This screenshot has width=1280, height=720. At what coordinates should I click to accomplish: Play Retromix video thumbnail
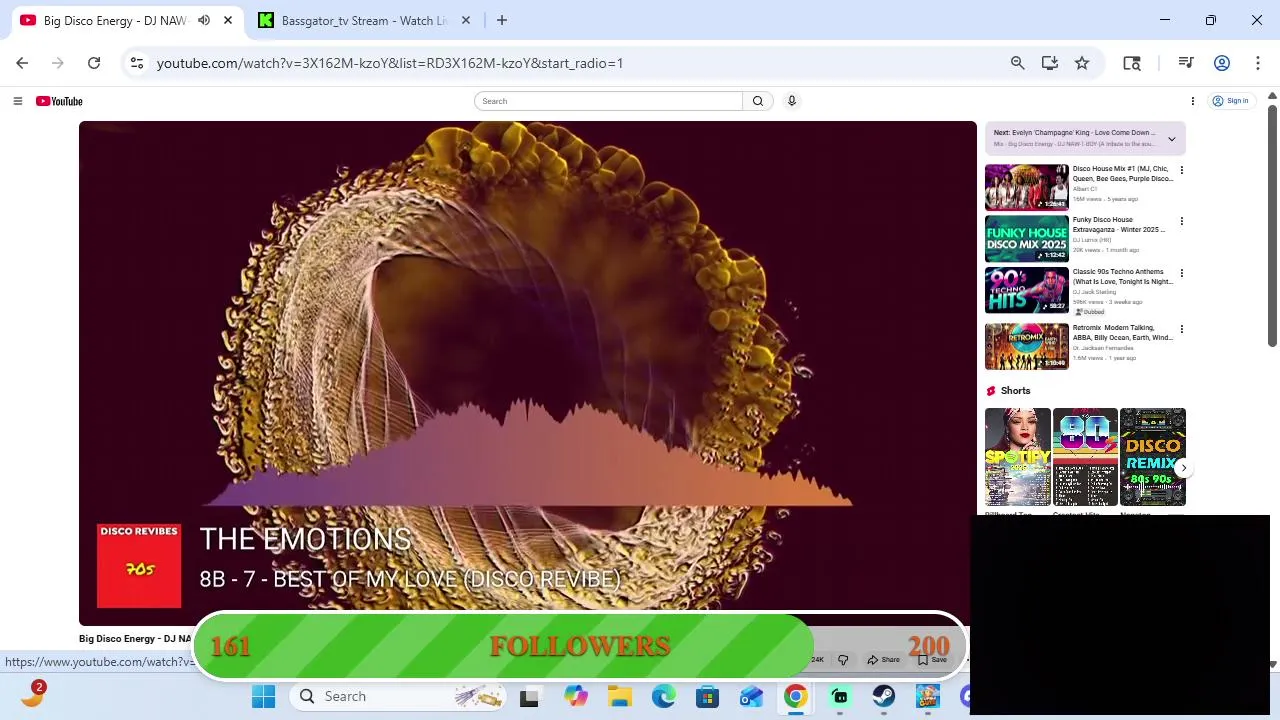(x=1026, y=347)
